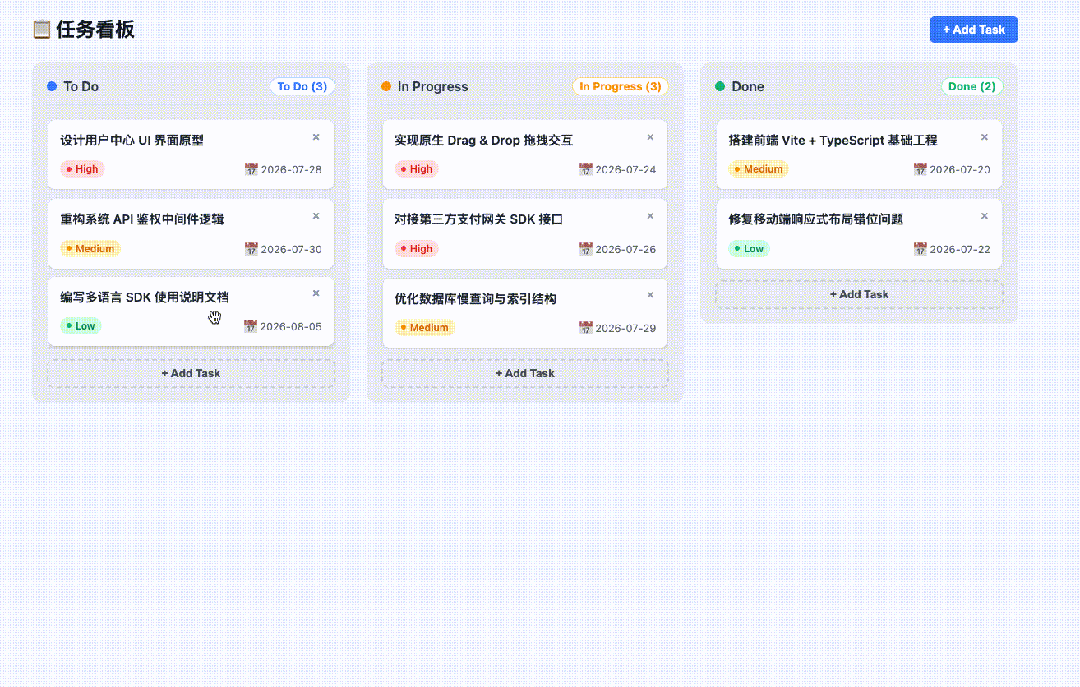Remove the 重构系统 API 鉴权中间件逻辑 card
Screen dimensions: 1080x687
[x=316, y=216]
